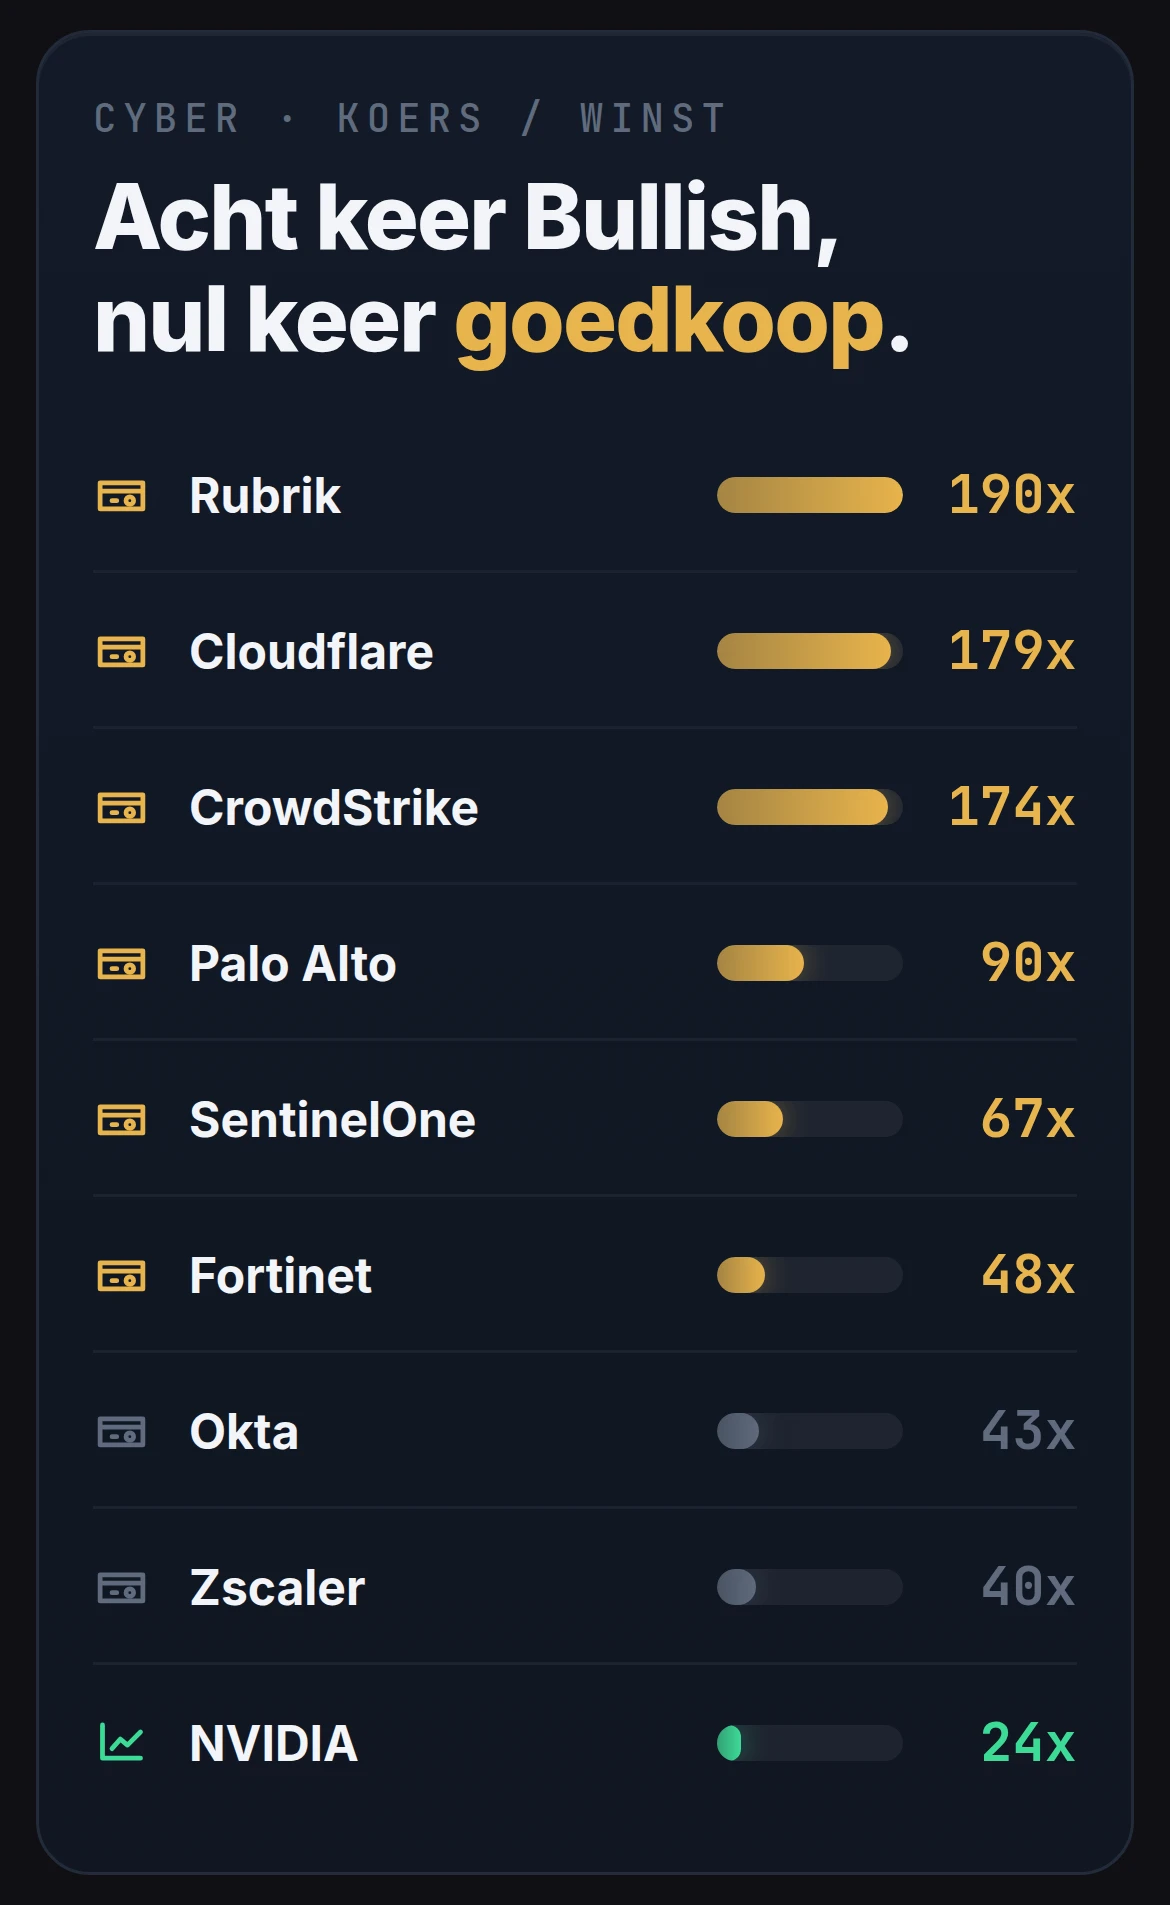The height and width of the screenshot is (1905, 1170).
Task: Click the green chart icon beside NVIDIA
Action: [x=121, y=1743]
